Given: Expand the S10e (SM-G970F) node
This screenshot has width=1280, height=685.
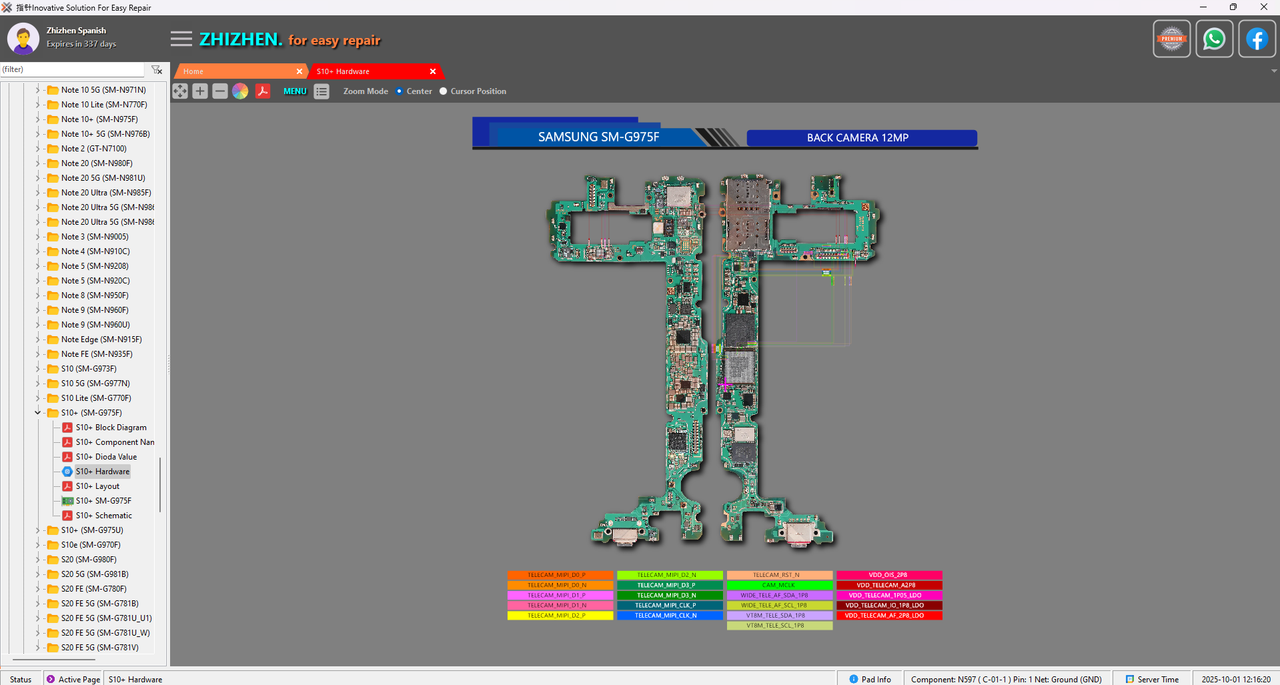Looking at the screenshot, I should click(38, 545).
